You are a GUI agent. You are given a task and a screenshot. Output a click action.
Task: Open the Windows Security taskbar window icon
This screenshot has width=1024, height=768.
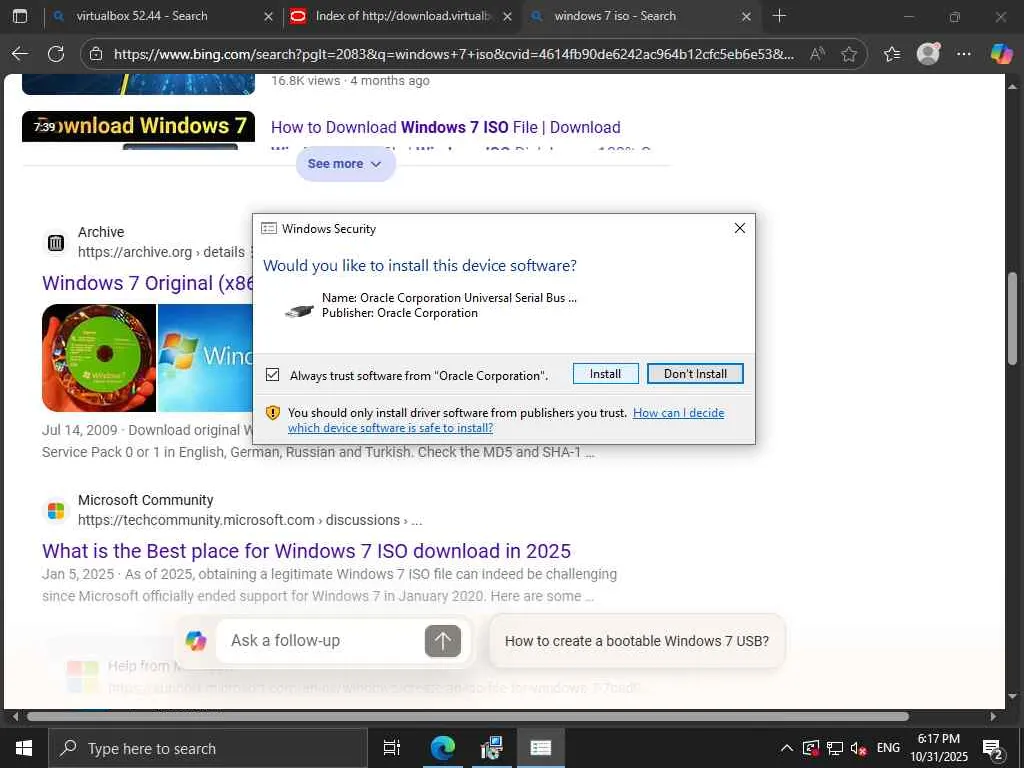point(541,748)
